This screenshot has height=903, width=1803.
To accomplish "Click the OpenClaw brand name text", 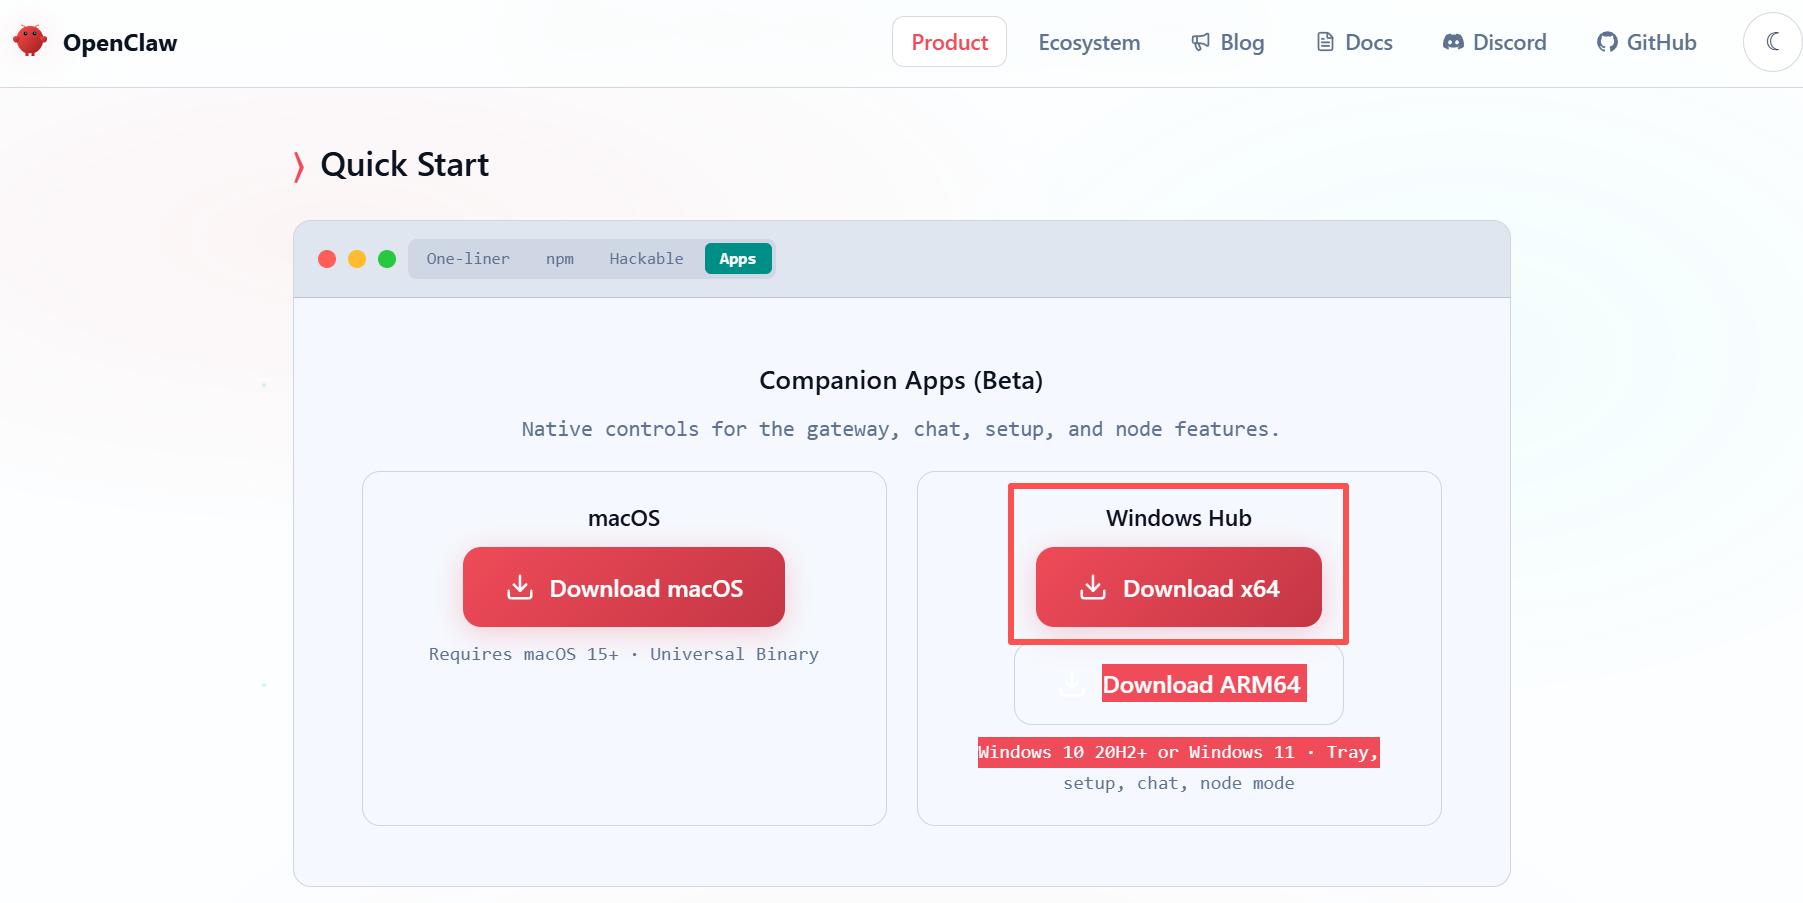I will click(120, 43).
